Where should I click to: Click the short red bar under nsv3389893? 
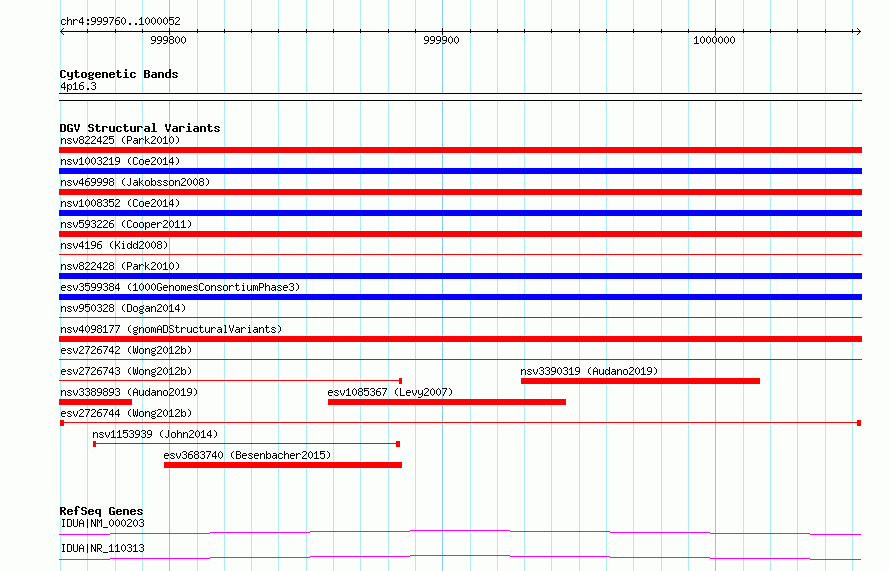(95, 402)
